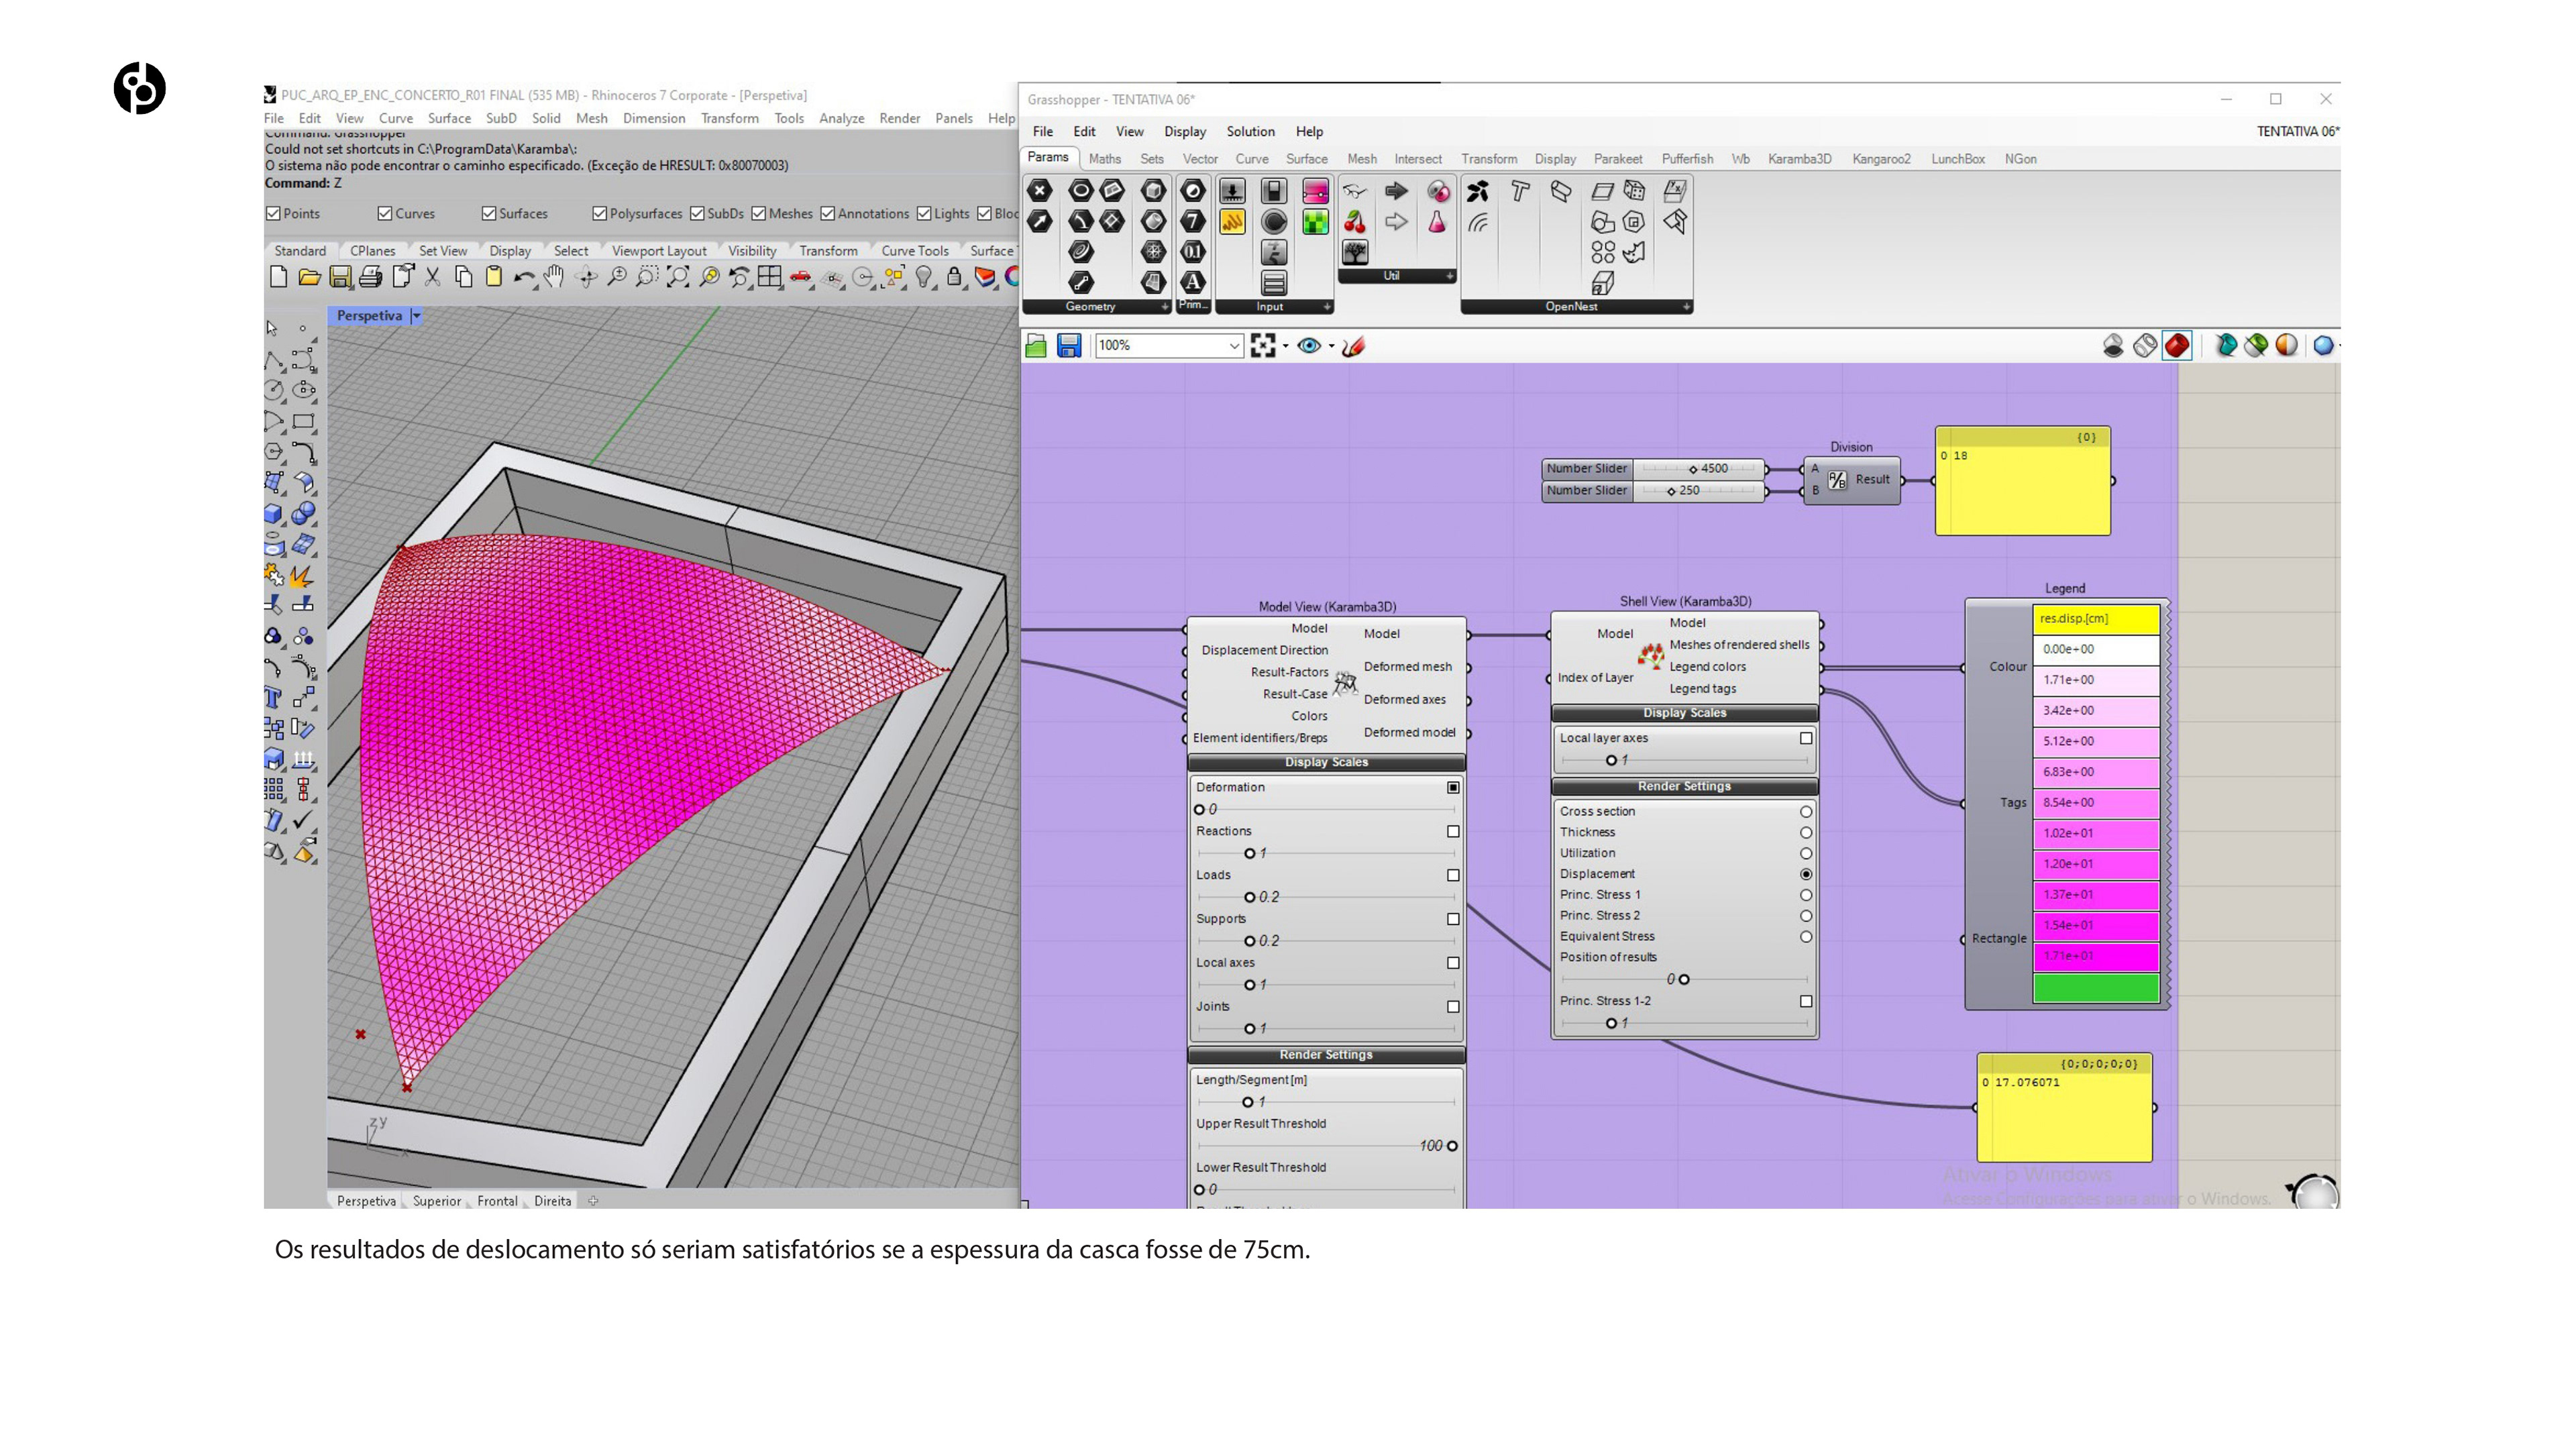Expand the preview eye dropdown arrow
The image size is (2576, 1449).
(x=1331, y=347)
